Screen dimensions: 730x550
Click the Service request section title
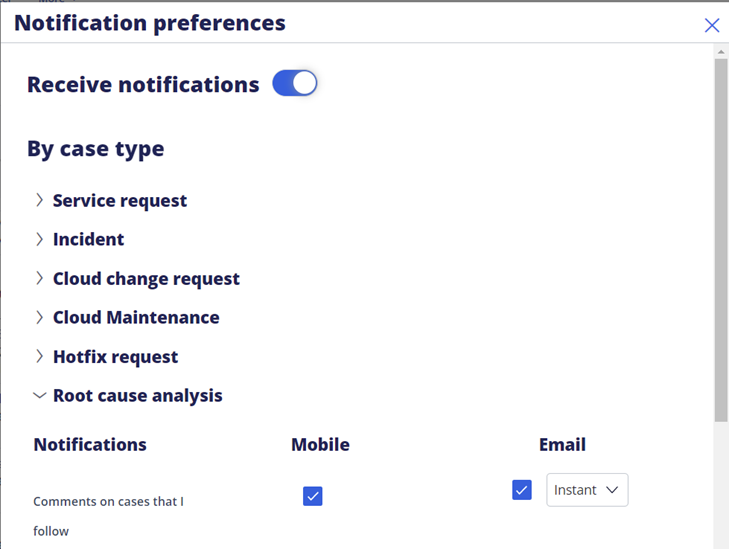(x=120, y=200)
